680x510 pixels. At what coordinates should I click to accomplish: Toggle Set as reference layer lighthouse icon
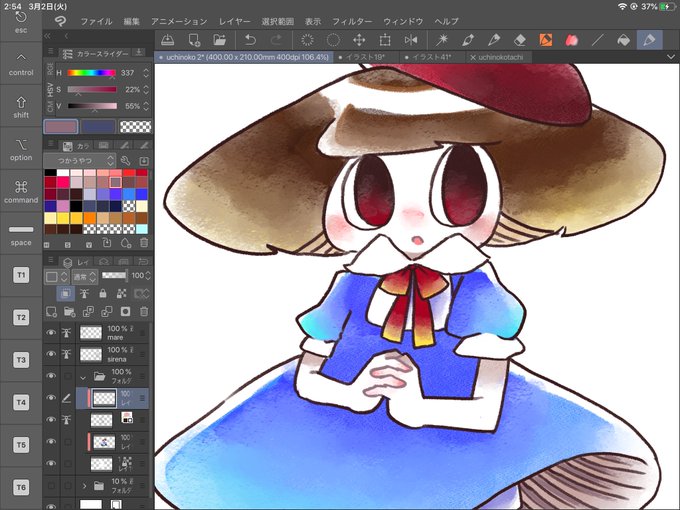click(84, 294)
